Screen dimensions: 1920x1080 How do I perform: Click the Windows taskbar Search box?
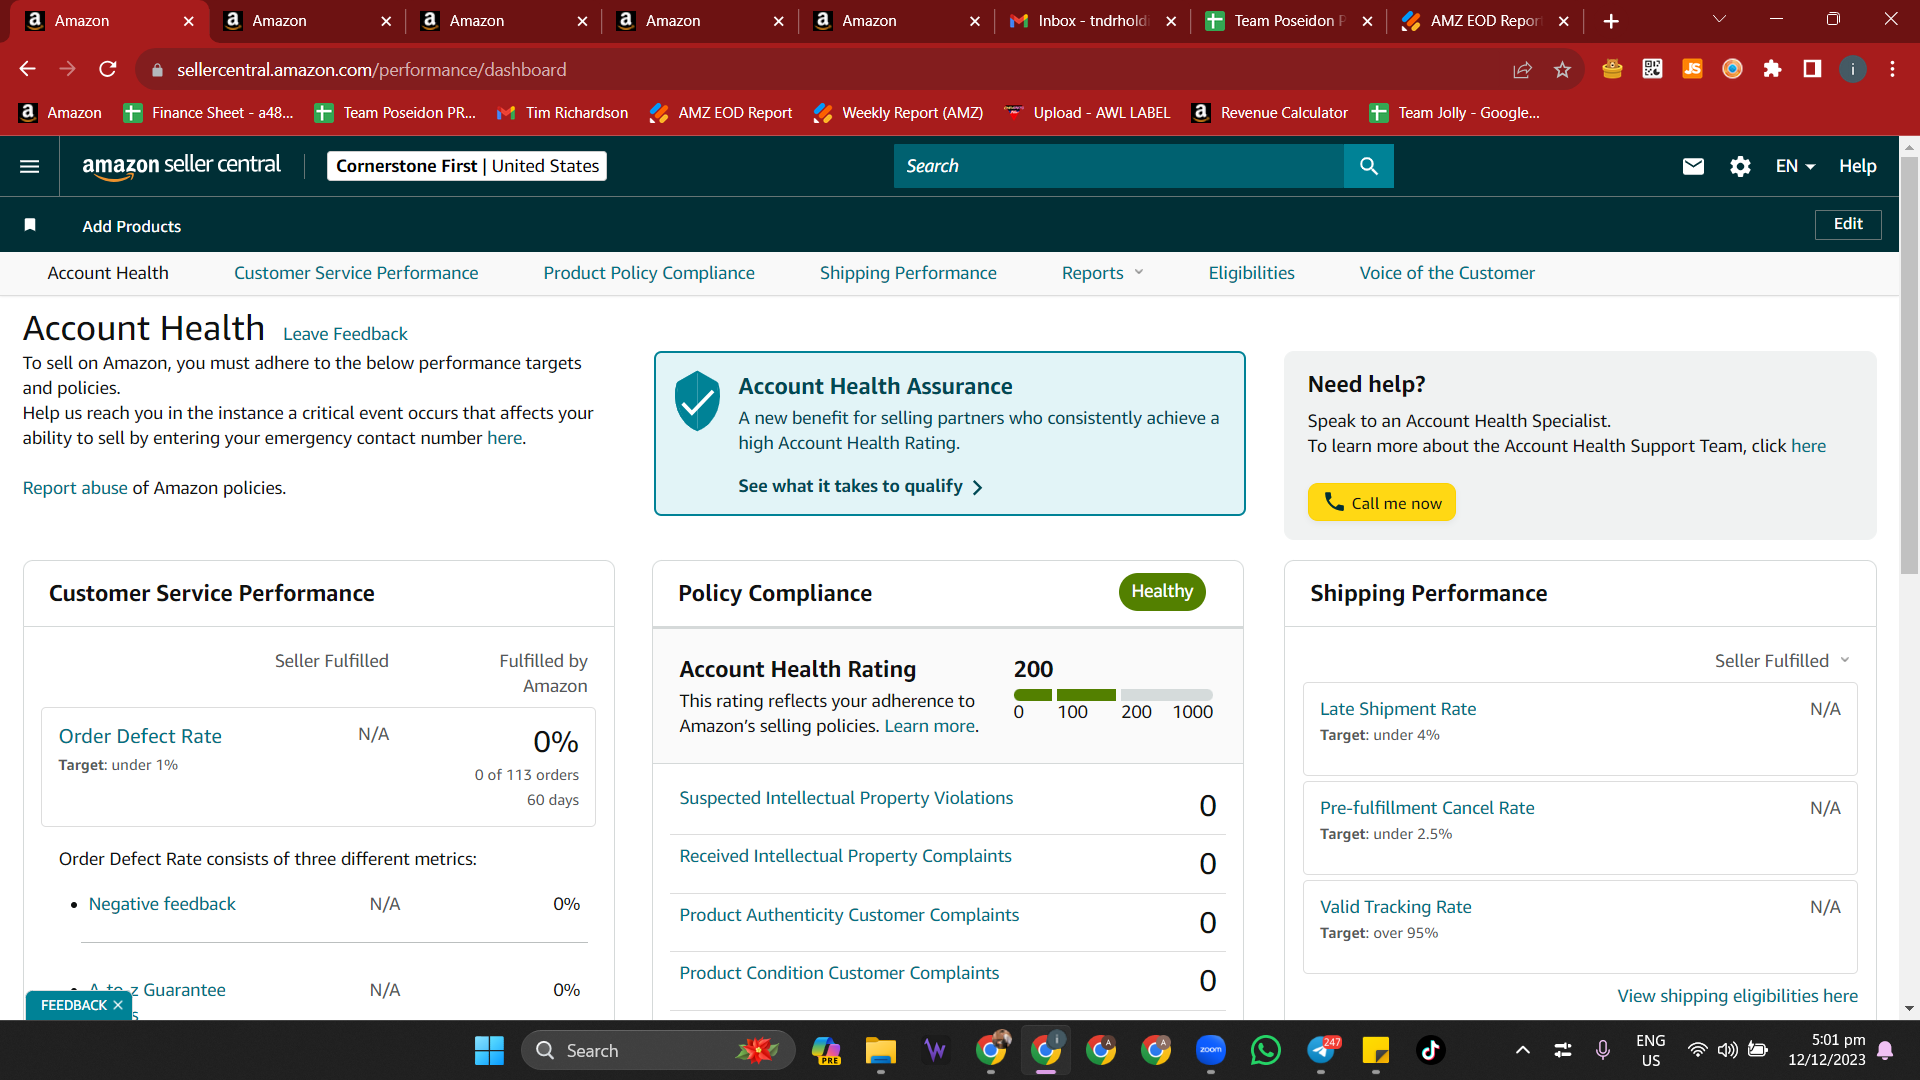pos(658,1050)
